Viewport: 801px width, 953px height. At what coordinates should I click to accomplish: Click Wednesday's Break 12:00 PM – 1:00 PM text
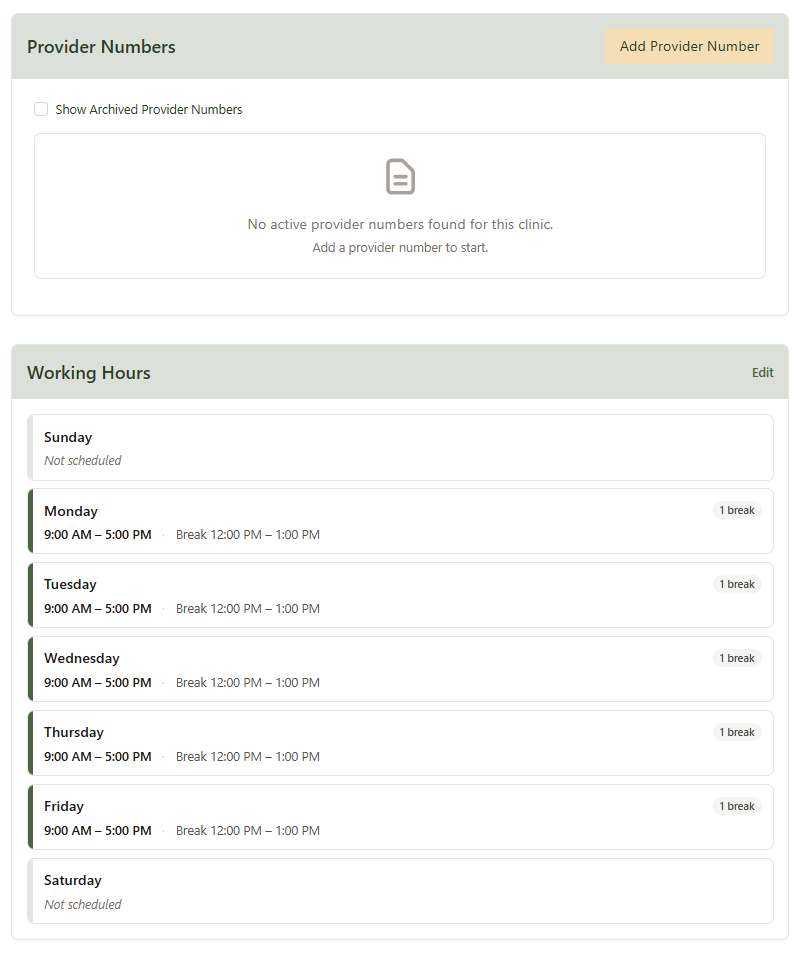point(248,683)
